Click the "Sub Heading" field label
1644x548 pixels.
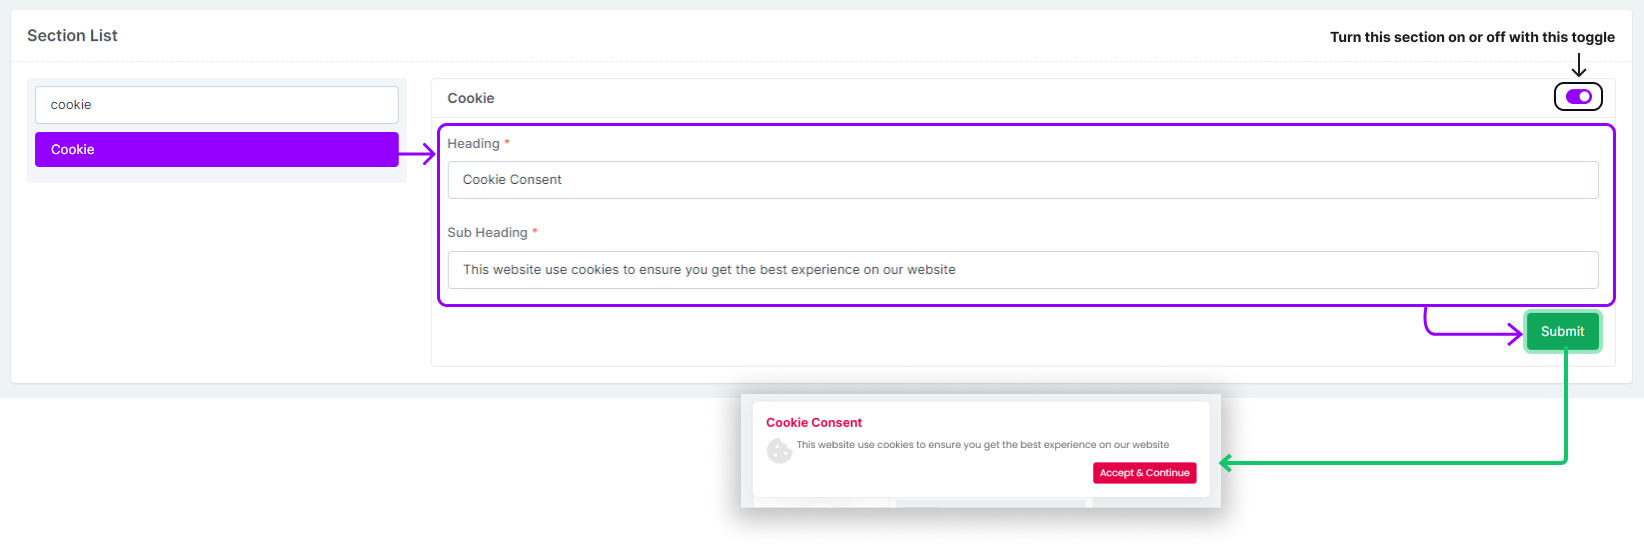(x=487, y=233)
